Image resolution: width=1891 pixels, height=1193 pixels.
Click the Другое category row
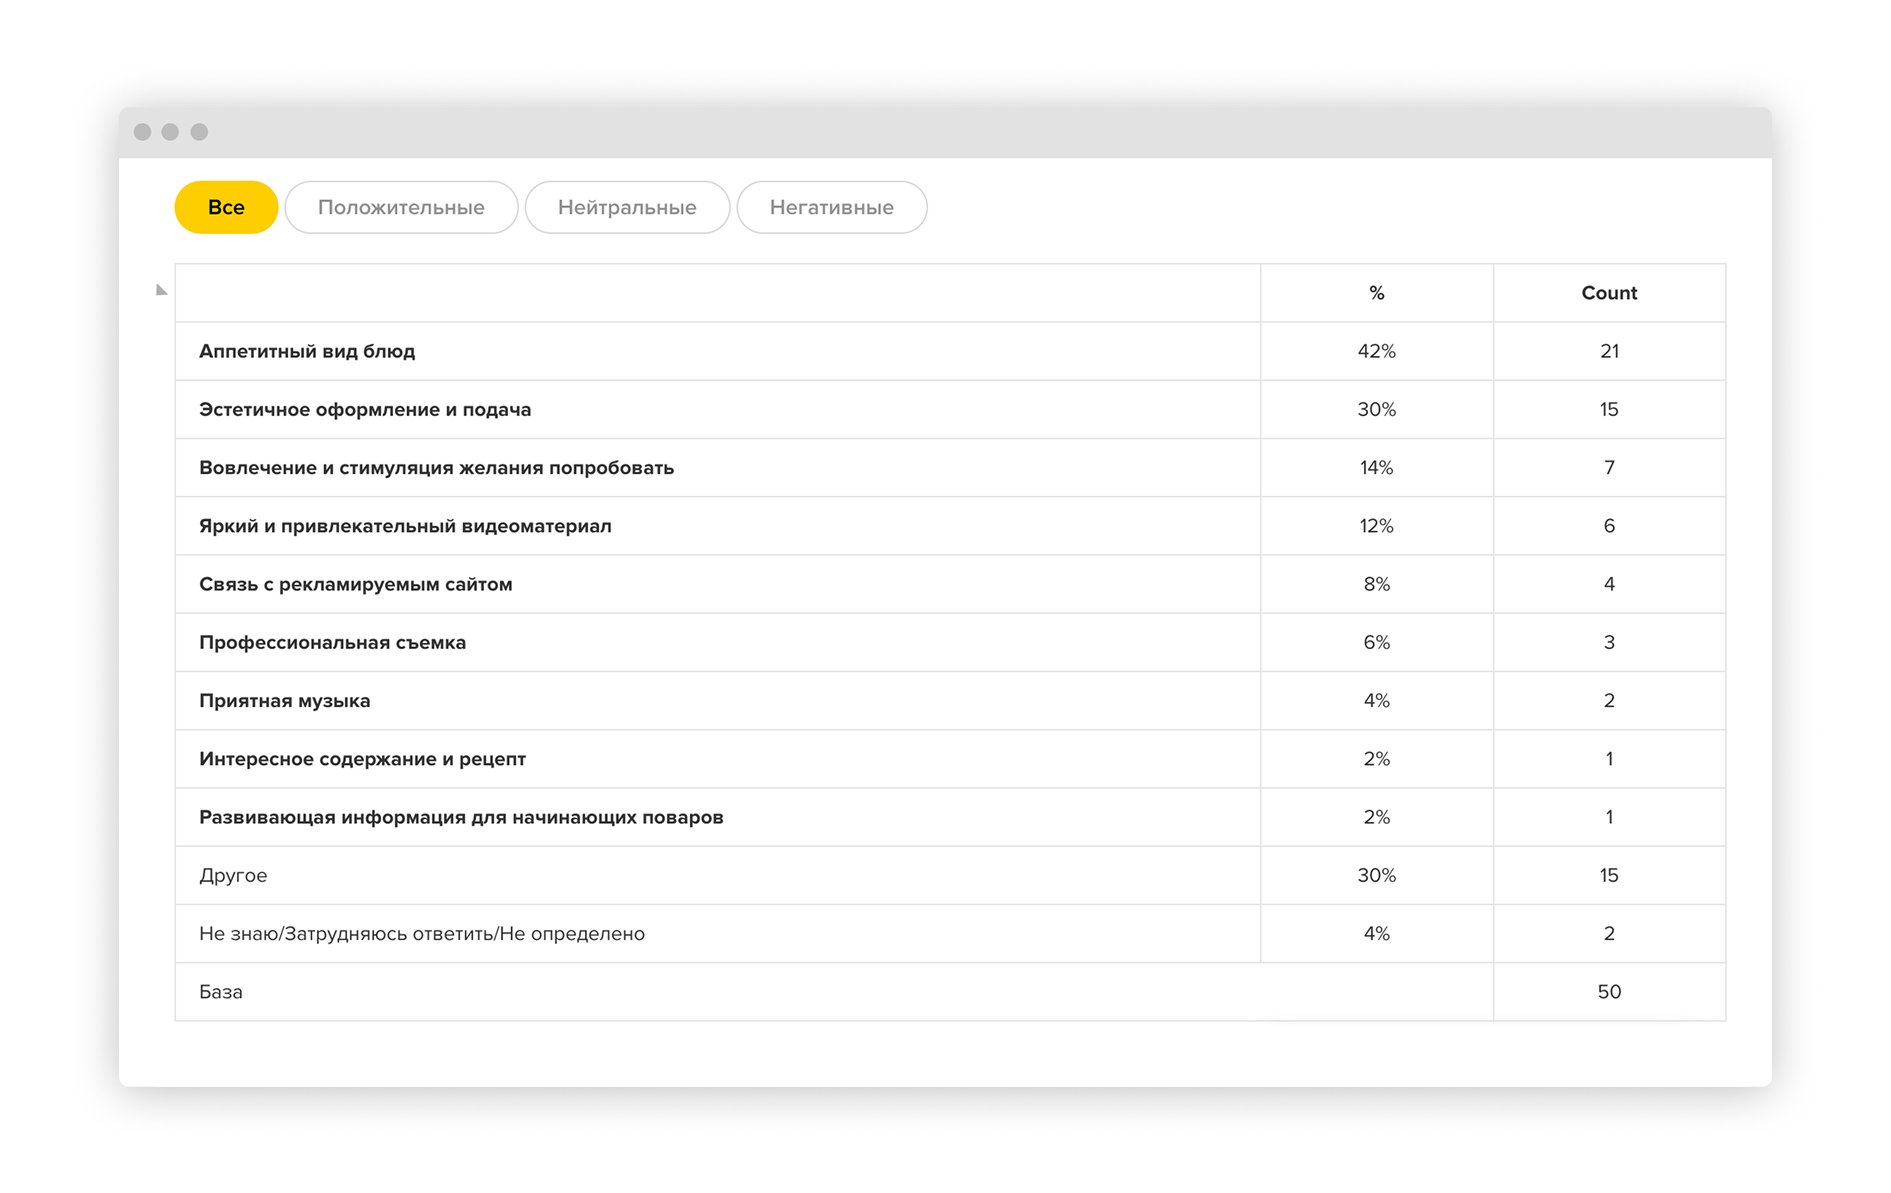(950, 875)
